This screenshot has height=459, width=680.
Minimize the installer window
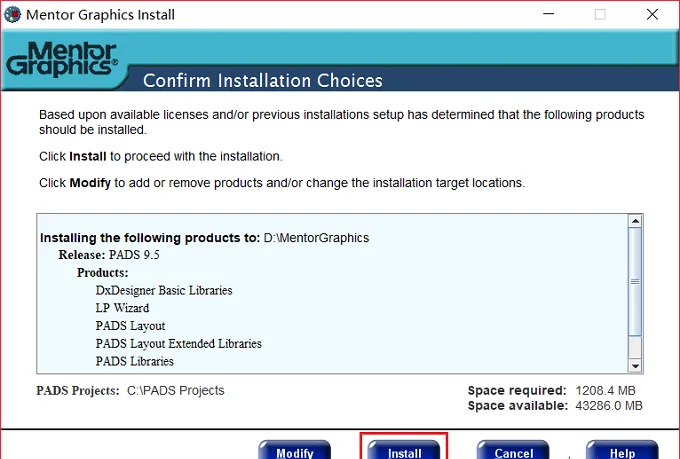[549, 14]
